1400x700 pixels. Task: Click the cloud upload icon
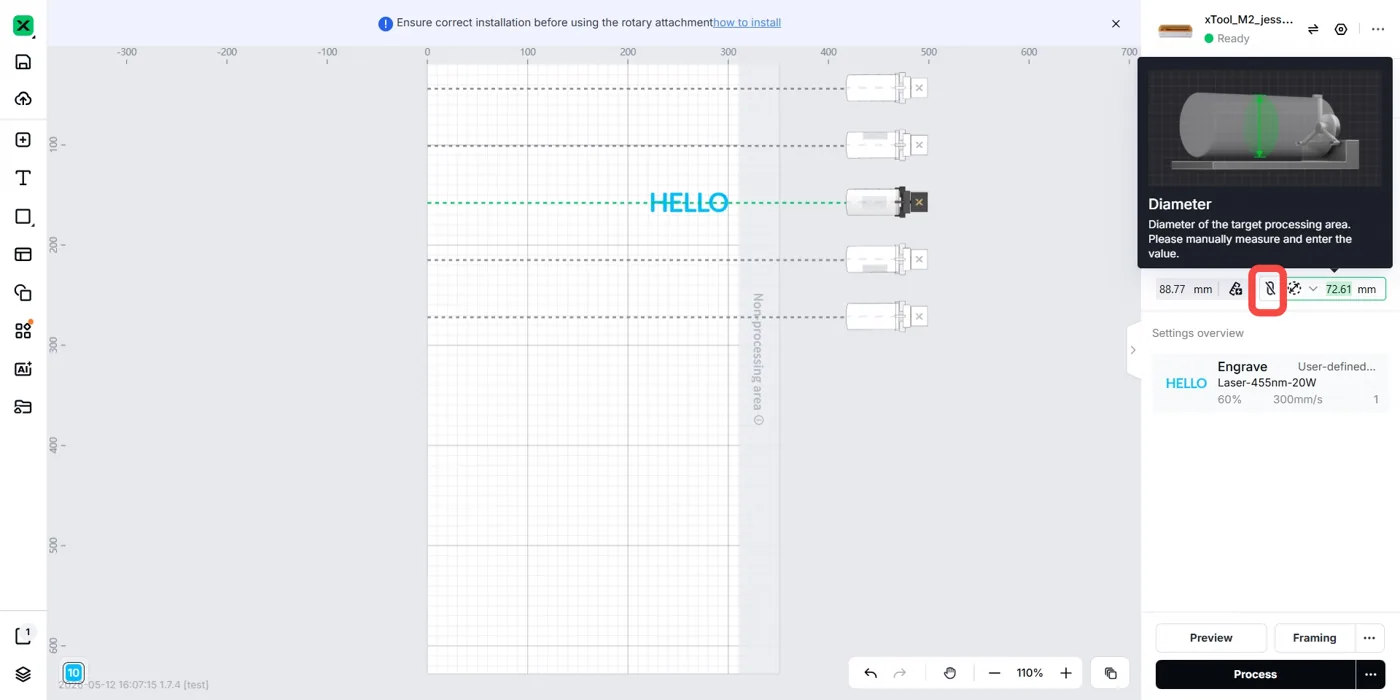coord(23,99)
